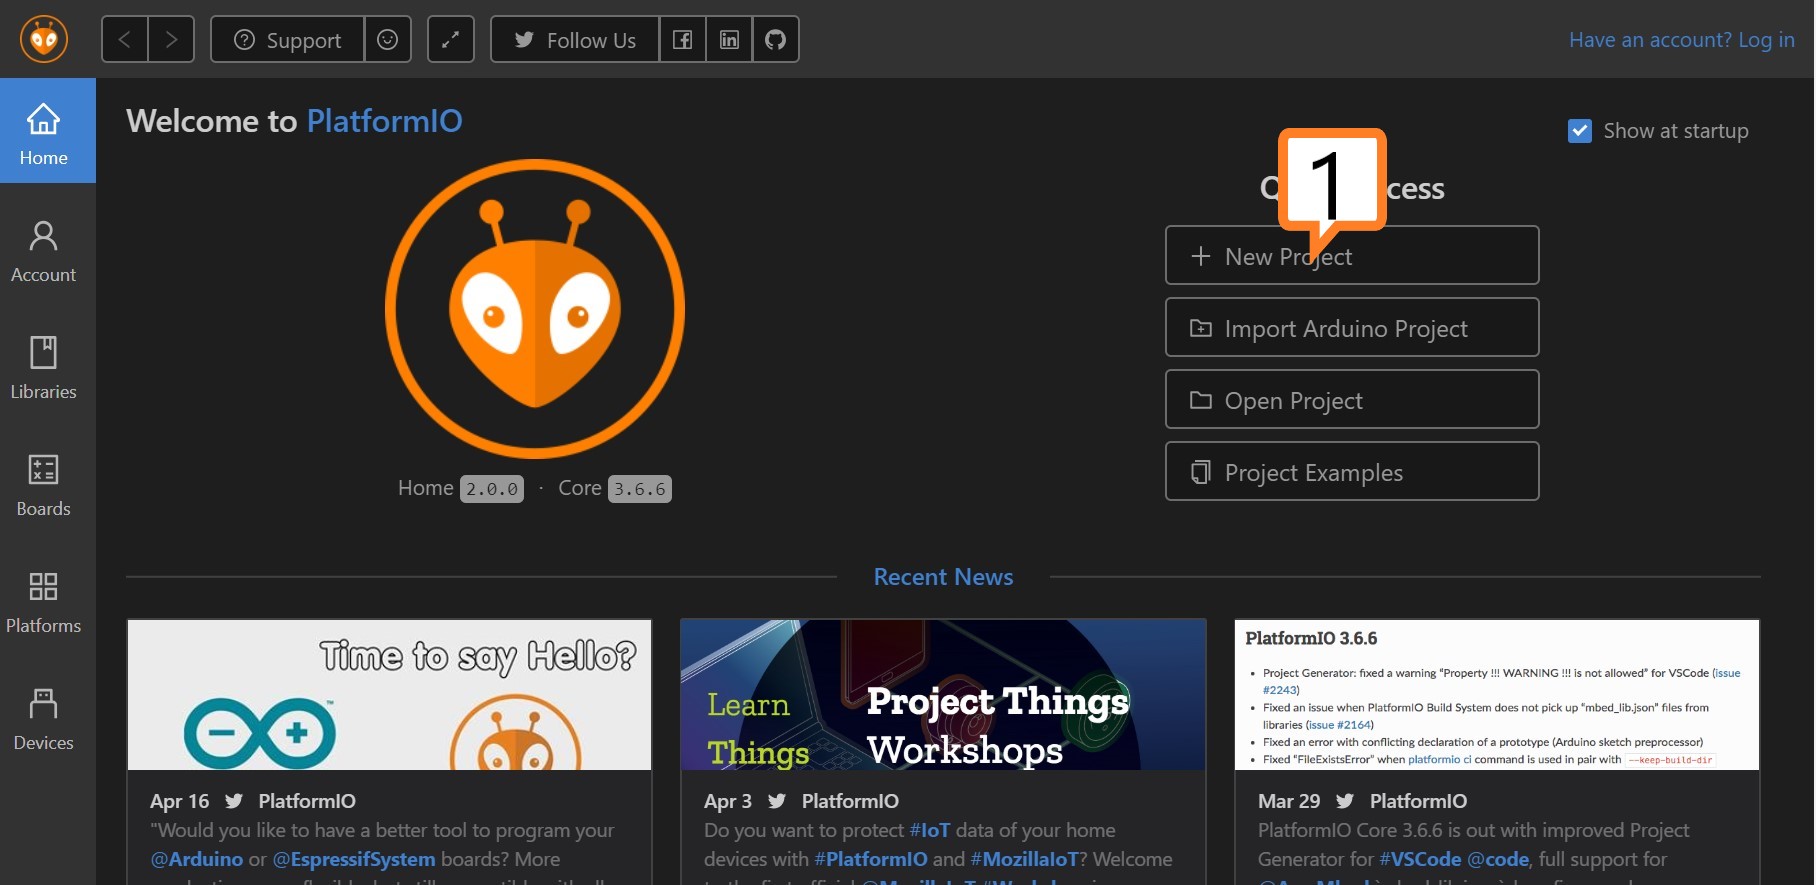Click the @code mention link
The height and width of the screenshot is (885, 1816).
[x=1498, y=859]
